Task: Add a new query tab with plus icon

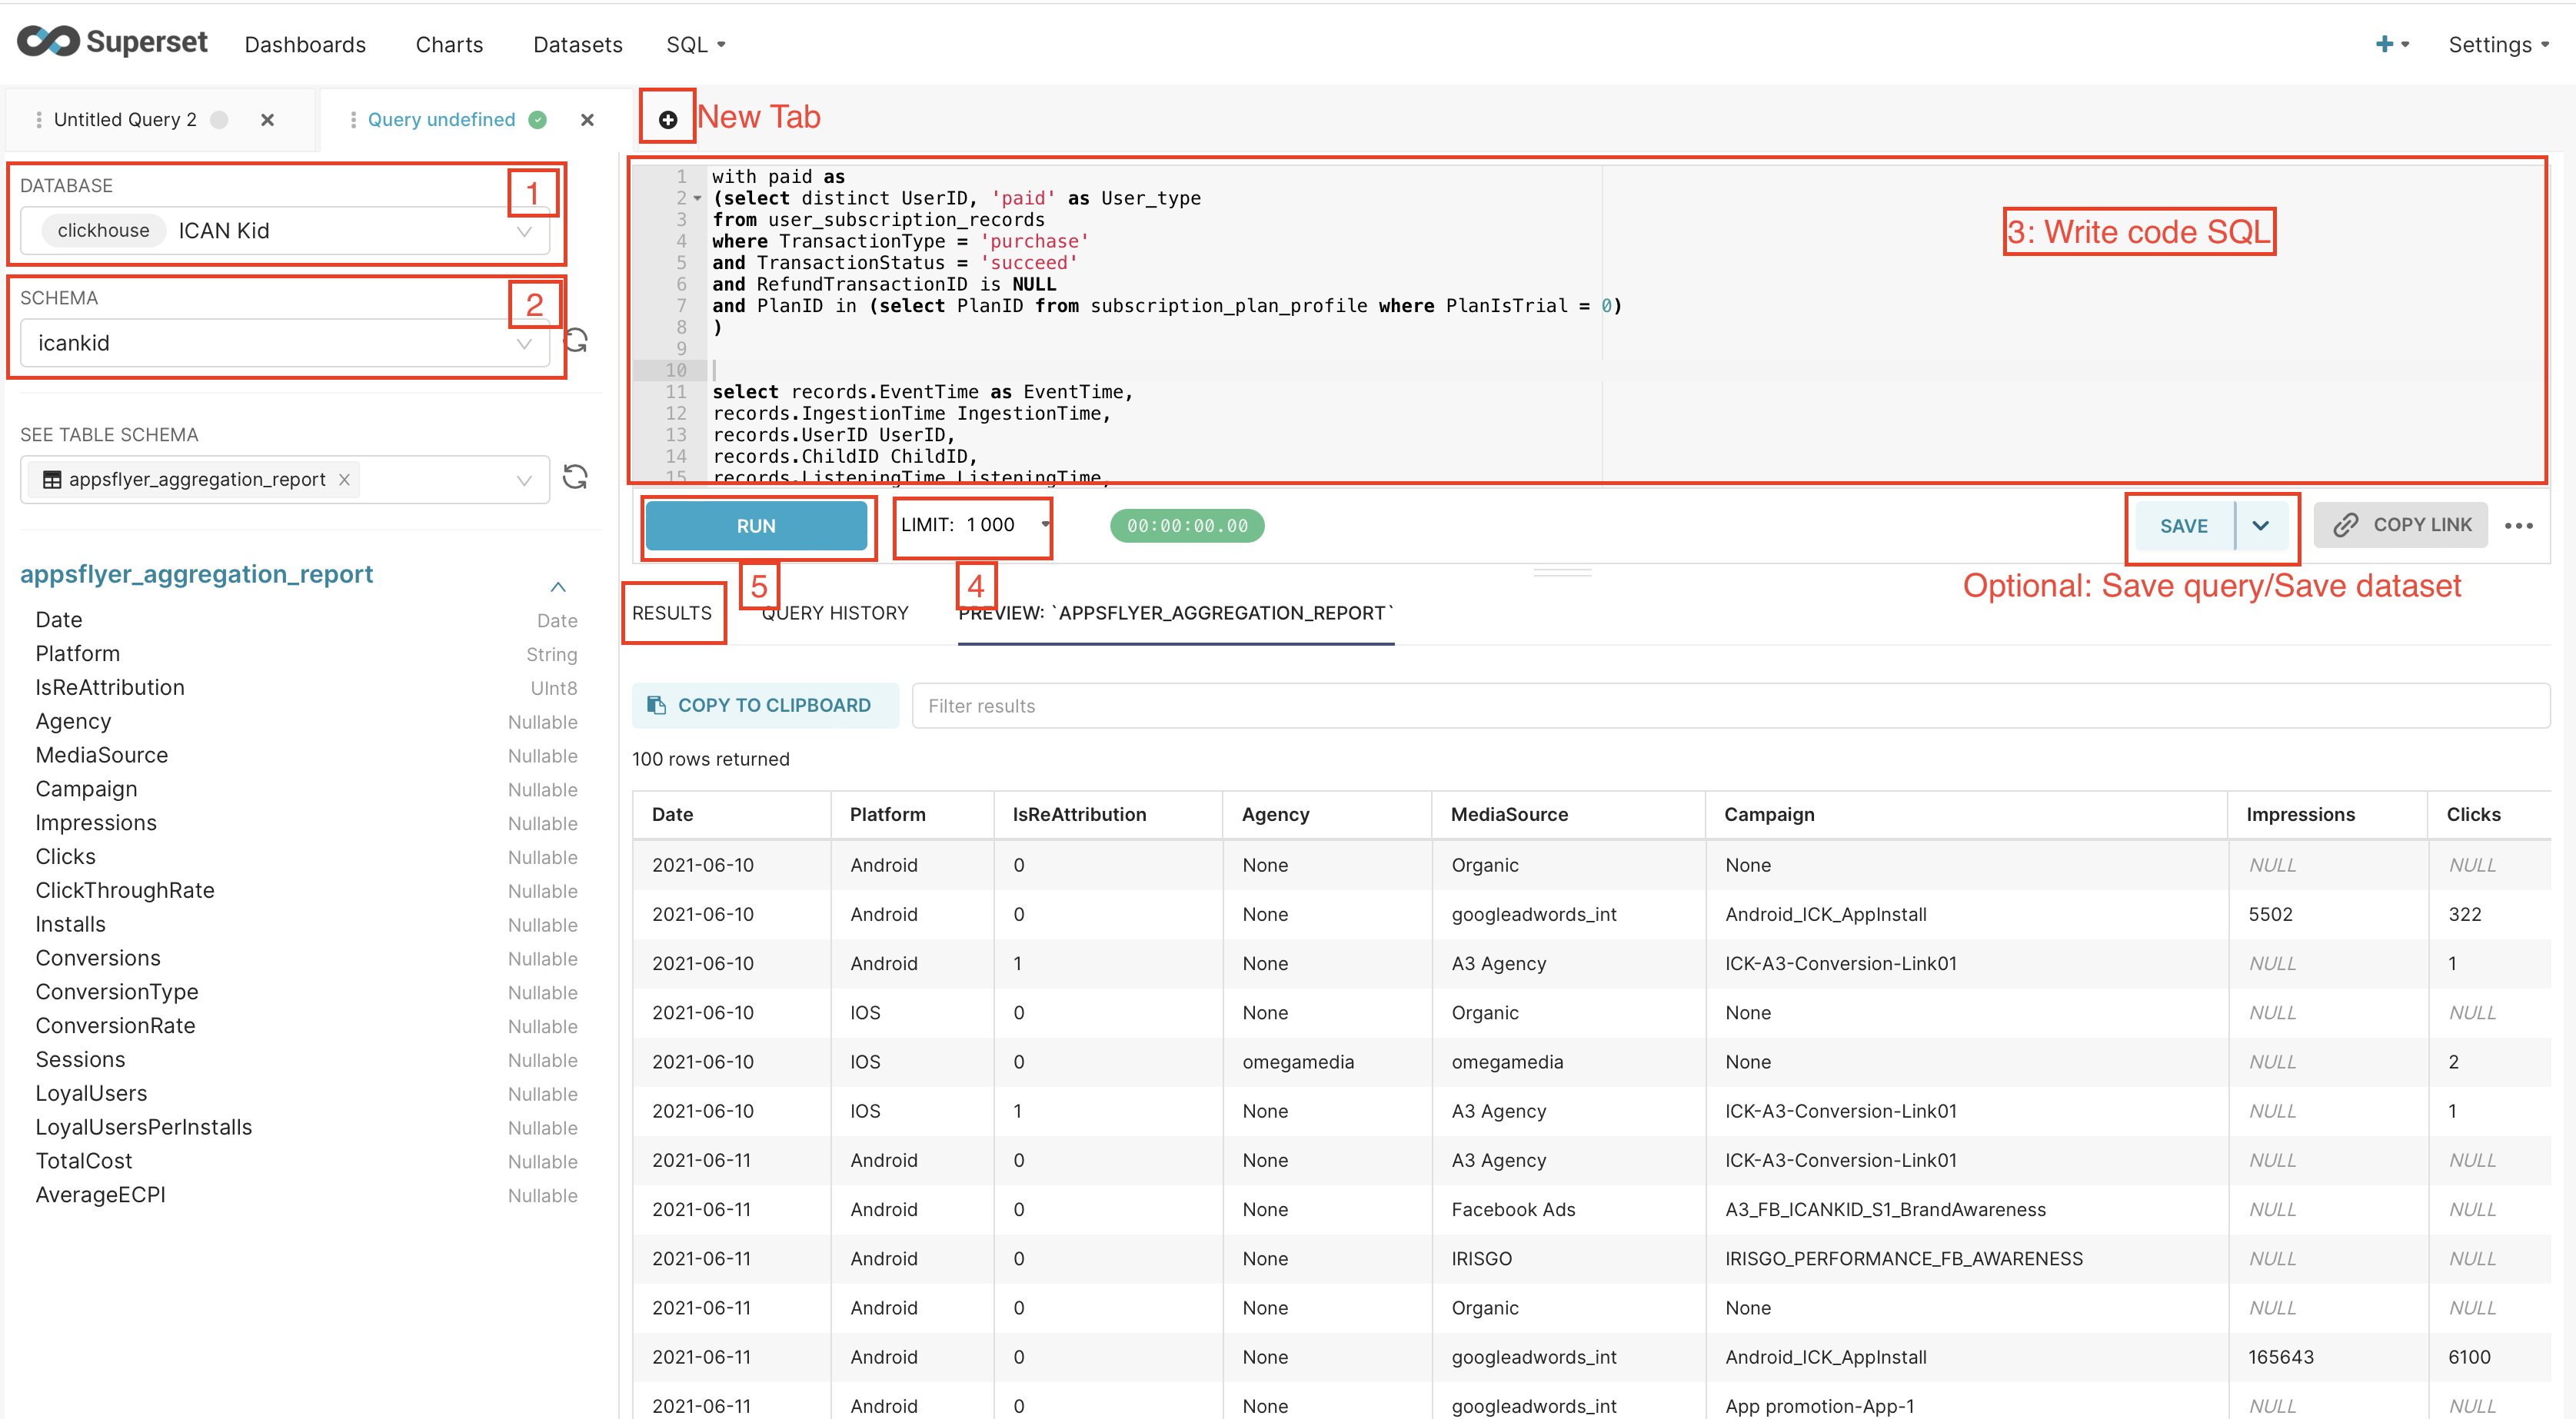Action: click(x=667, y=120)
